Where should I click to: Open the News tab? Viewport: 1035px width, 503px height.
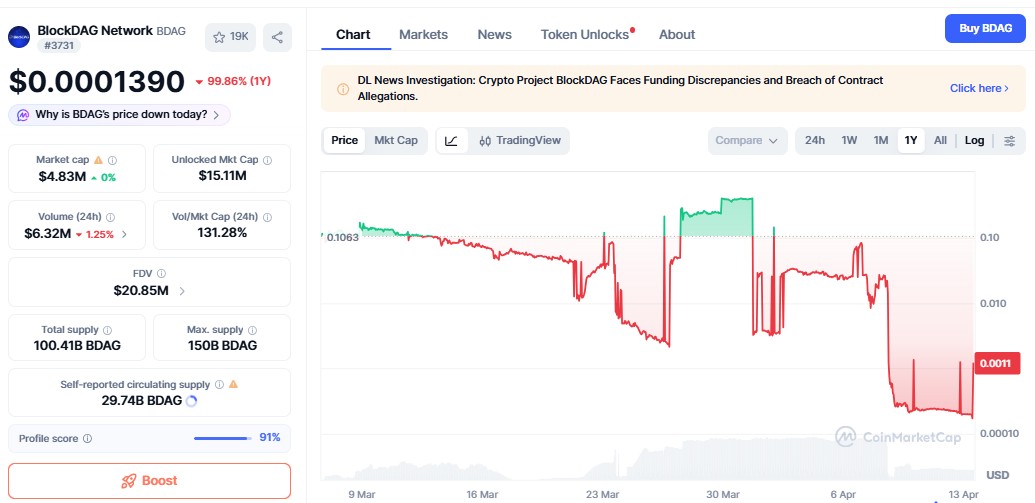pyautogui.click(x=494, y=34)
